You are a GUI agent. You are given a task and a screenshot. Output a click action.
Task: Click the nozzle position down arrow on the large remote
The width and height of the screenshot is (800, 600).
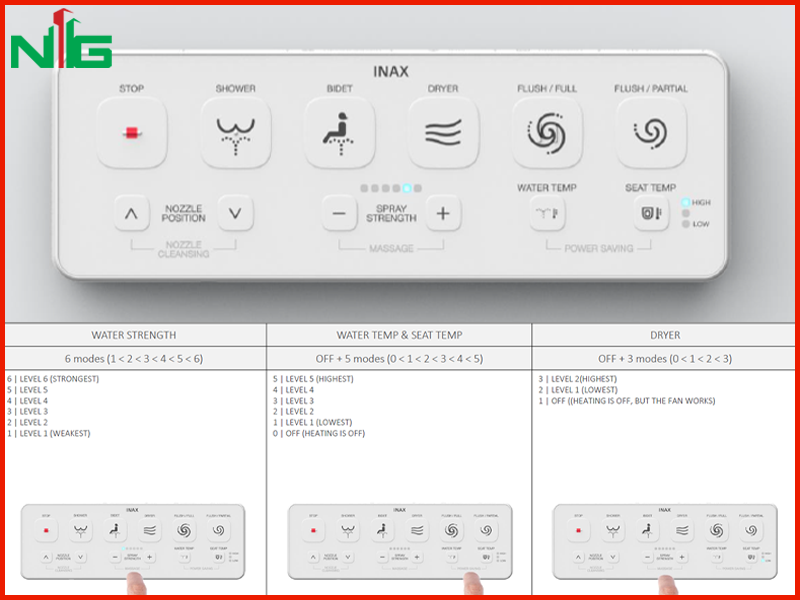[x=235, y=213]
